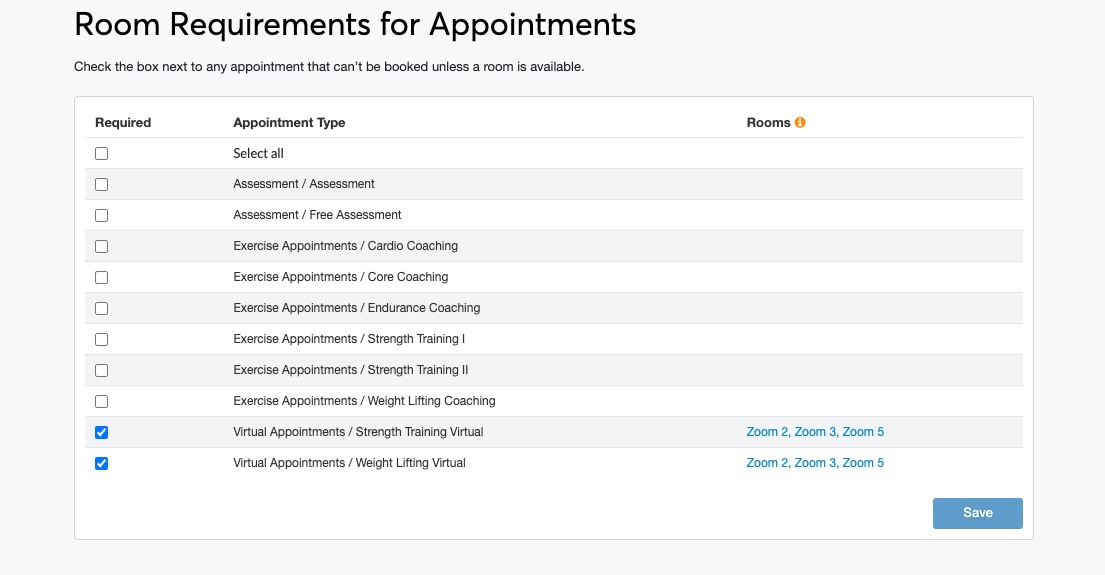The height and width of the screenshot is (575, 1105).
Task: Click the orange Rooms info icon
Action: tap(800, 123)
